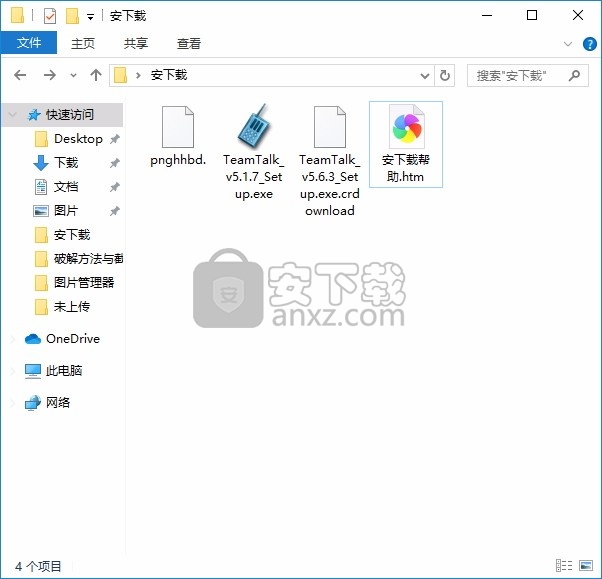Image resolution: width=602 pixels, height=579 pixels.
Task: Minimize the Explorer window
Action: (487, 15)
